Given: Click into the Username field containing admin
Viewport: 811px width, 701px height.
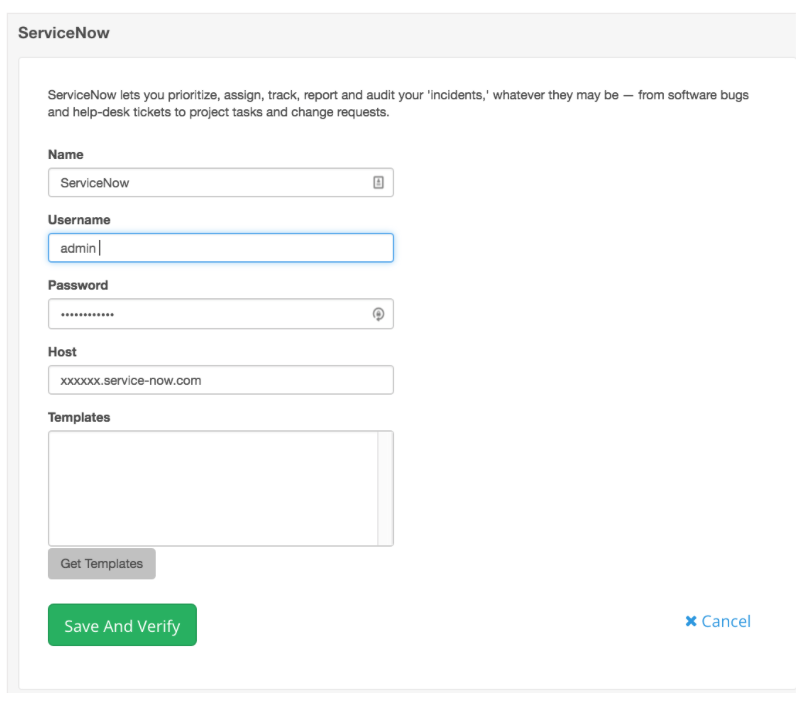Looking at the screenshot, I should pos(221,248).
